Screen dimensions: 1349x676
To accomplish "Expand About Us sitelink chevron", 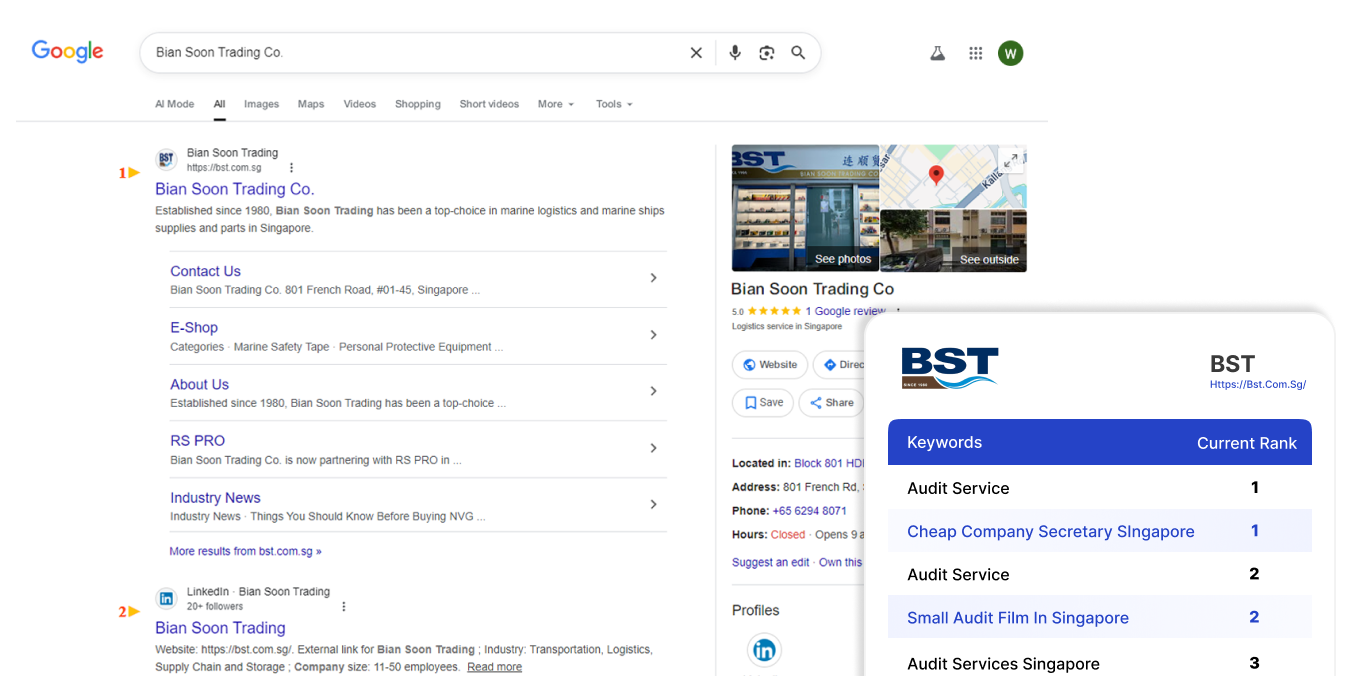I will 653,391.
